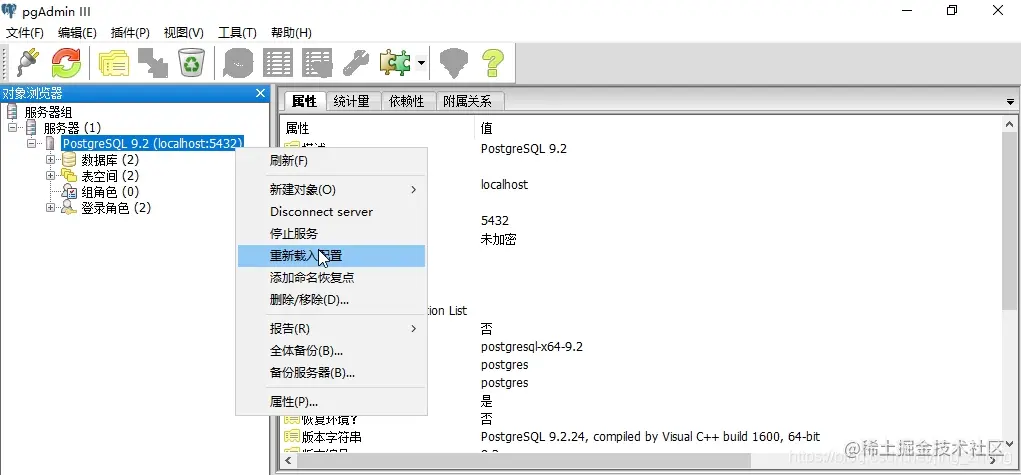This screenshot has width=1021, height=475.
Task: Open the 工具(T) menu
Action: [x=237, y=33]
